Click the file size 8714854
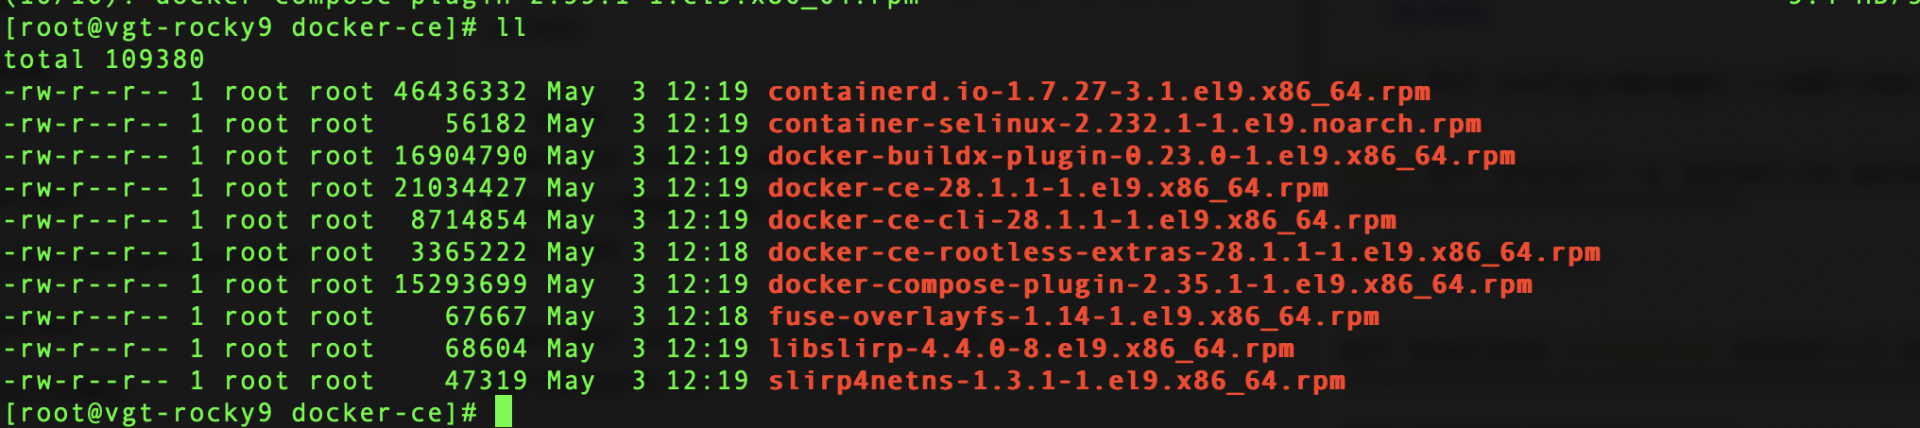This screenshot has width=1920, height=428. [468, 220]
